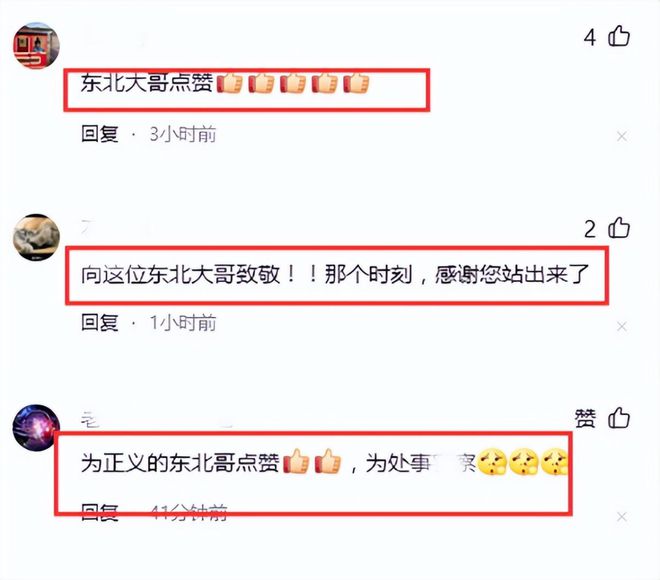Click the 1小时前 timestamp
Image resolution: width=660 pixels, height=580 pixels.
tap(183, 323)
